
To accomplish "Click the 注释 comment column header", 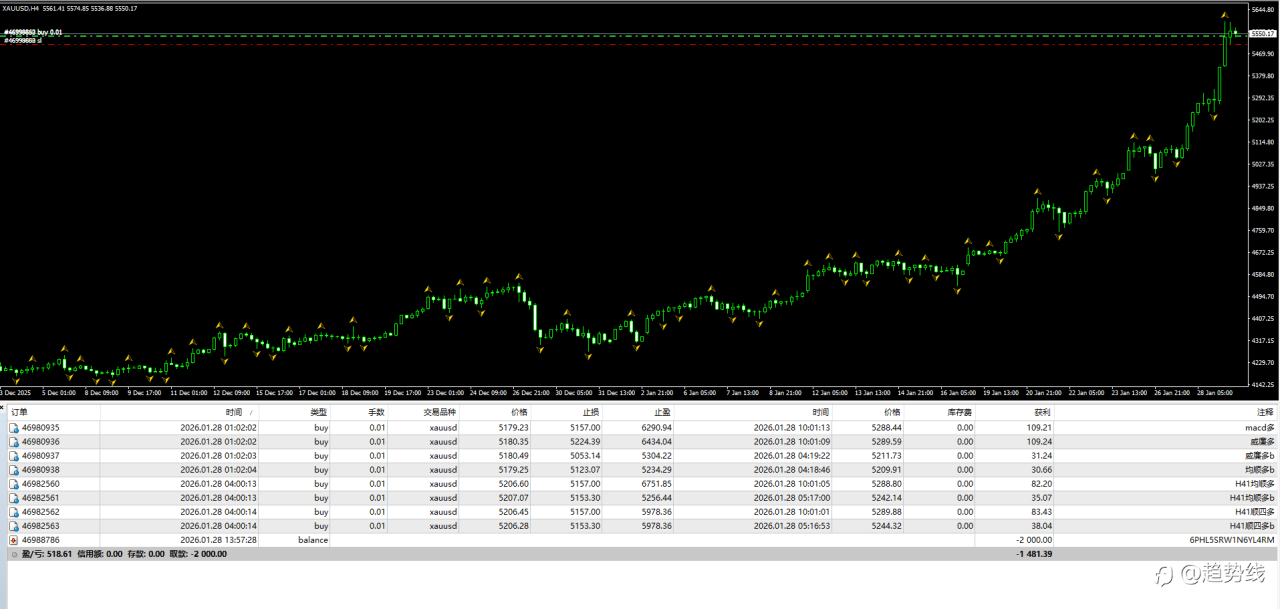I will point(1265,412).
